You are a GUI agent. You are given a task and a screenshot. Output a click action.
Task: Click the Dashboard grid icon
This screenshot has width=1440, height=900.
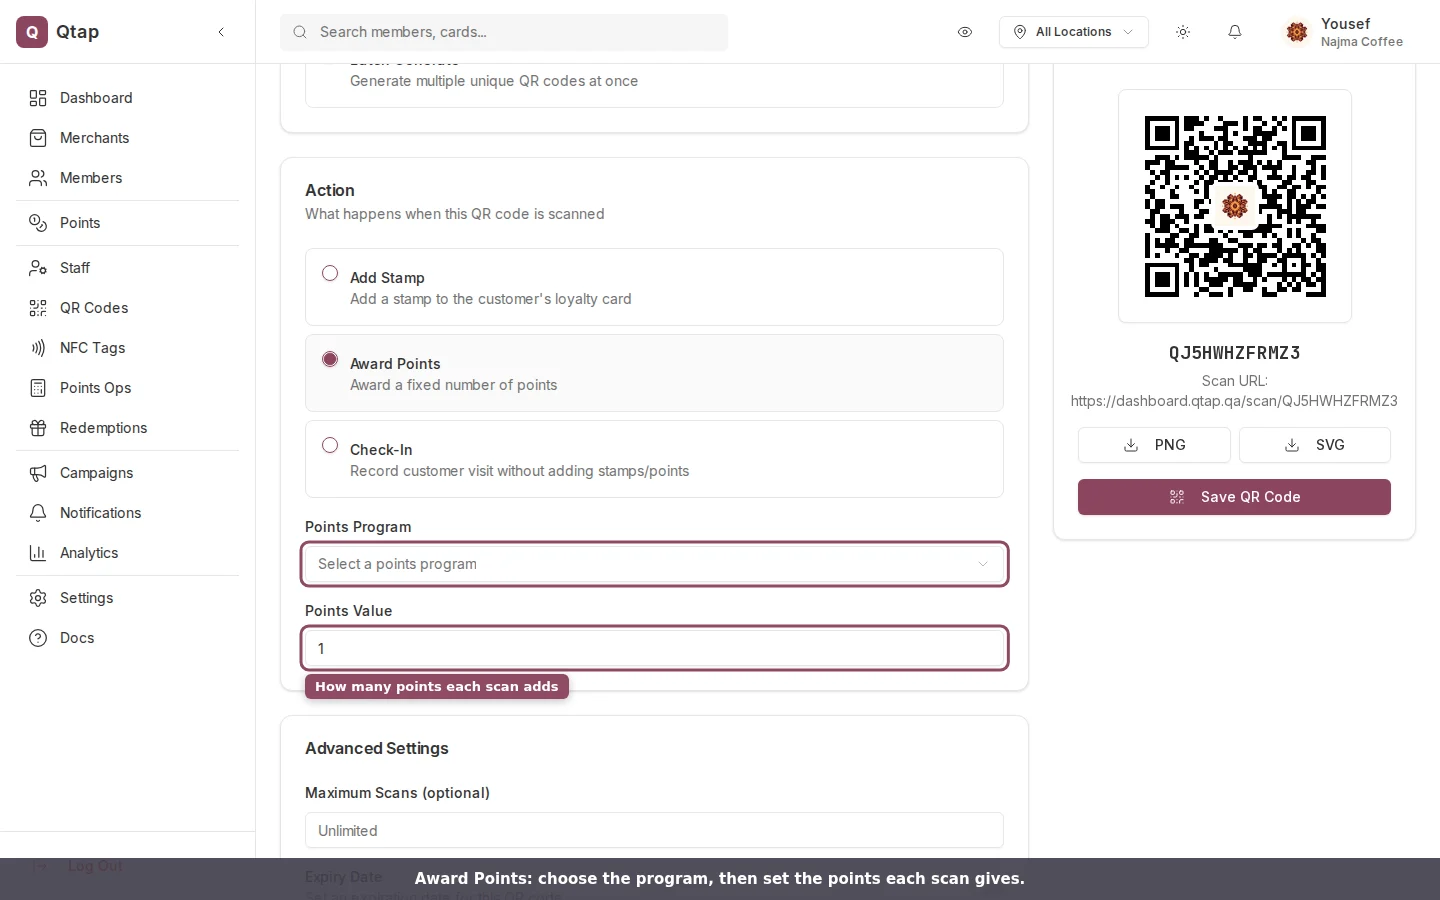(x=38, y=98)
